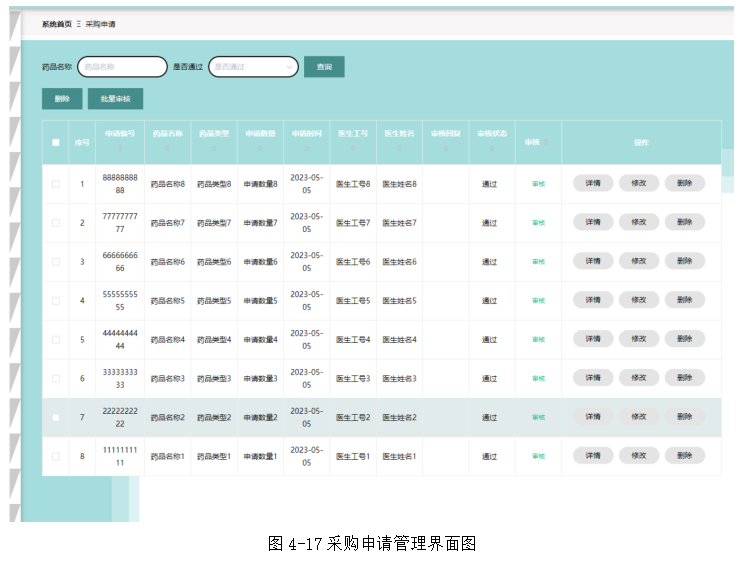Screen dimensions: 752x564
Task: Click 审核 link in row 1
Action: [539, 184]
